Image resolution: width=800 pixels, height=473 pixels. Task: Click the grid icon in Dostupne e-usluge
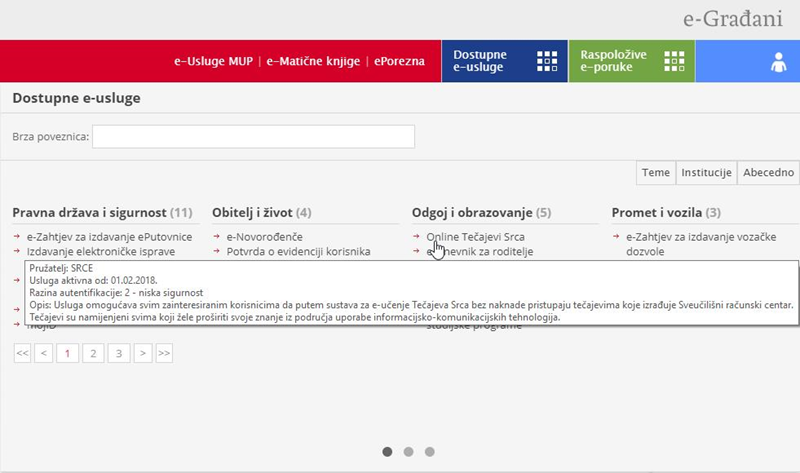click(x=547, y=61)
